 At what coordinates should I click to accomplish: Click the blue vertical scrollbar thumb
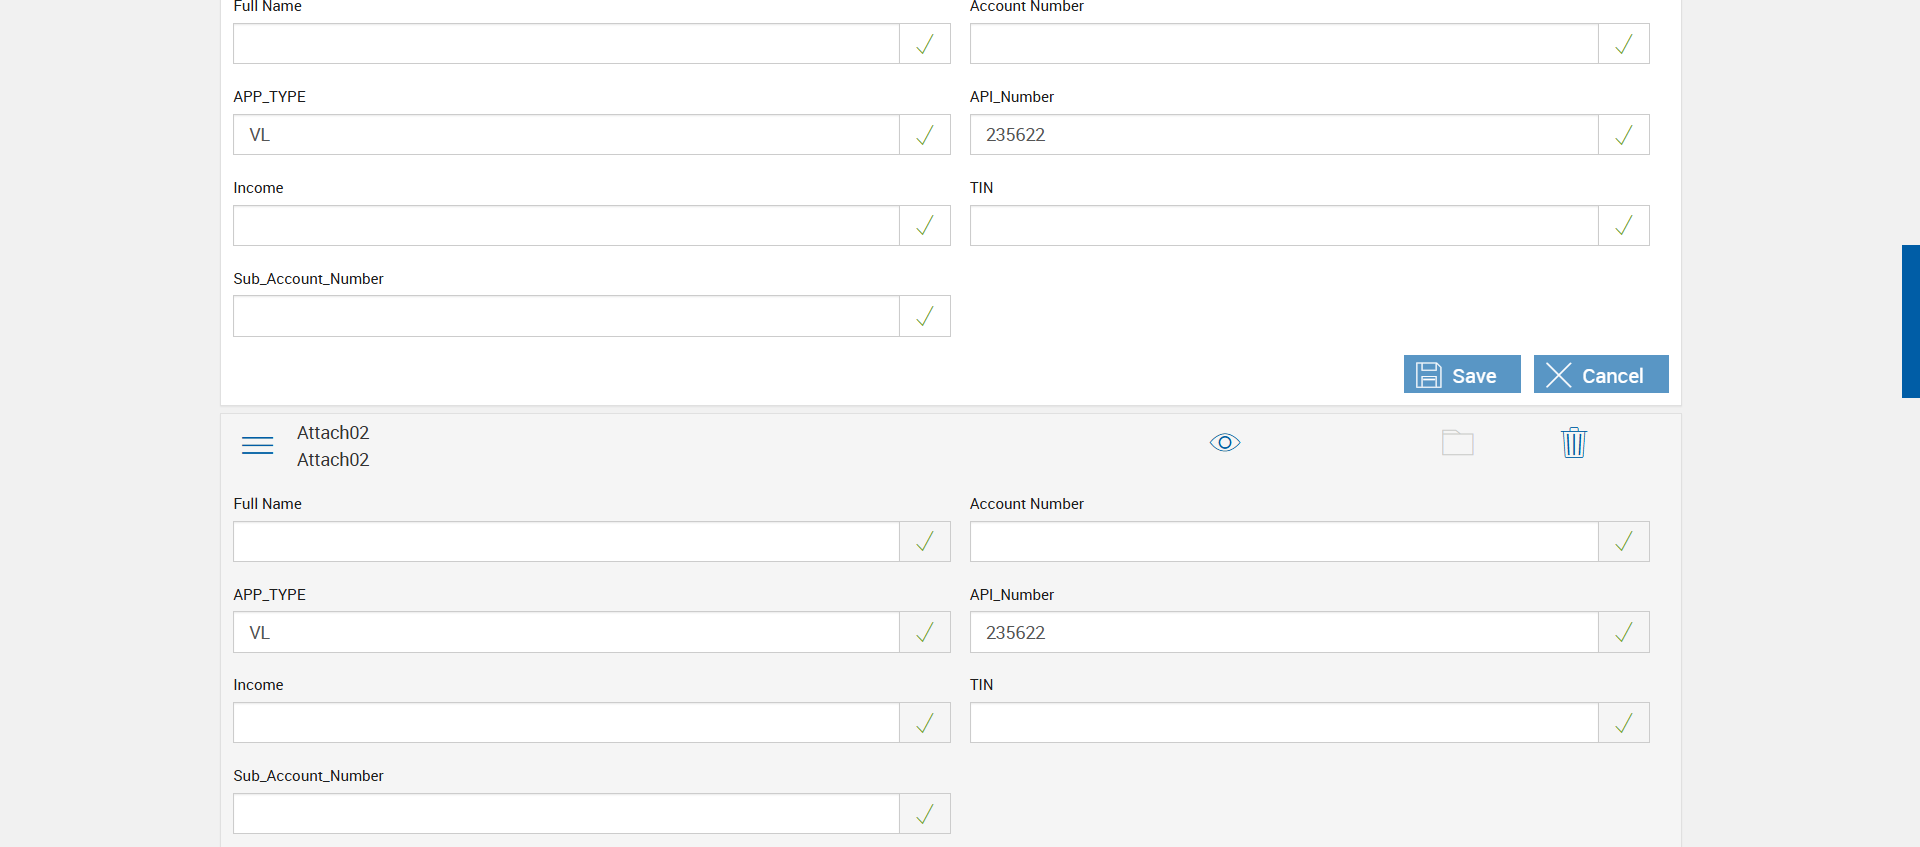[x=1910, y=321]
